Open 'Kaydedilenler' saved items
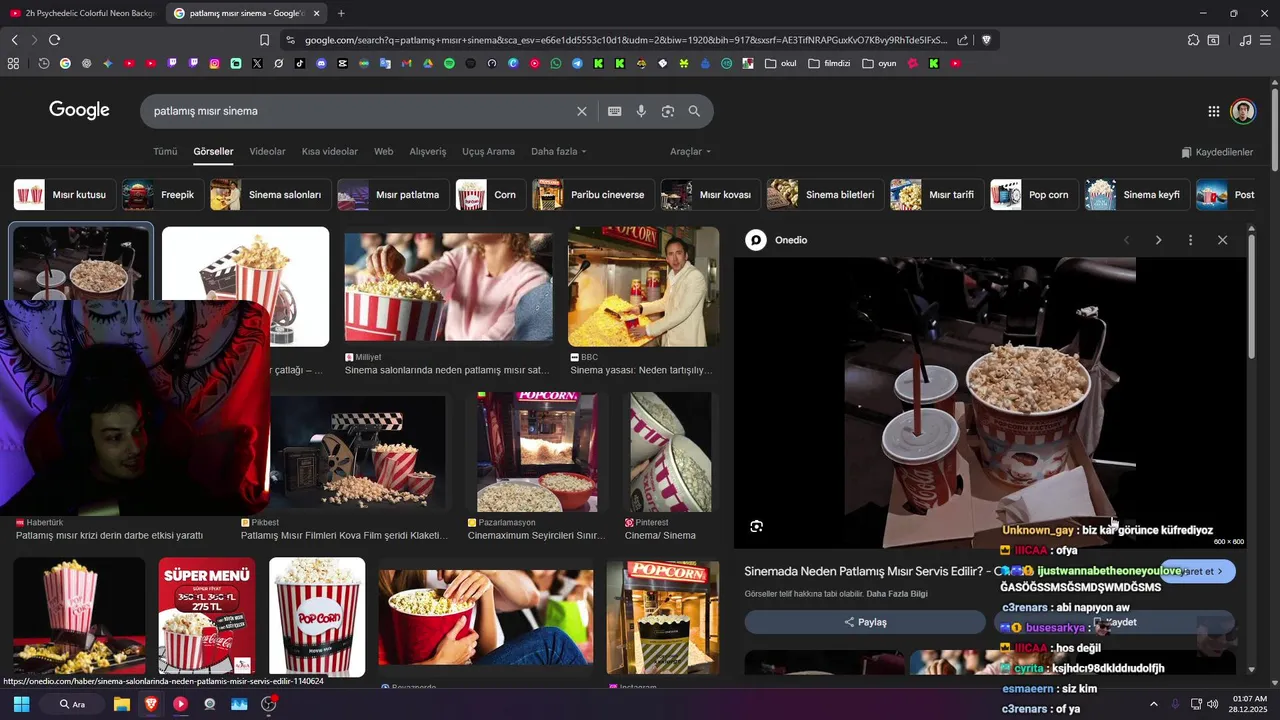This screenshot has width=1280, height=720. (x=1217, y=152)
